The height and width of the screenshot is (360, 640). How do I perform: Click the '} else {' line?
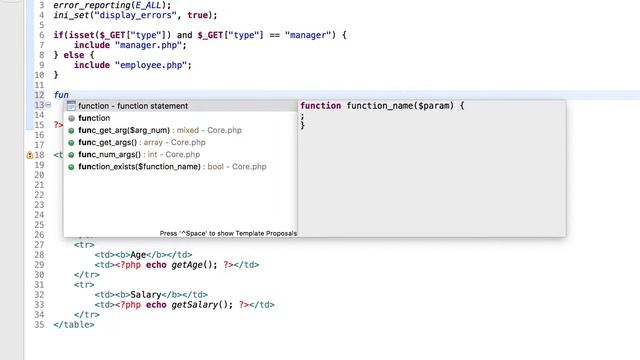tap(73, 55)
